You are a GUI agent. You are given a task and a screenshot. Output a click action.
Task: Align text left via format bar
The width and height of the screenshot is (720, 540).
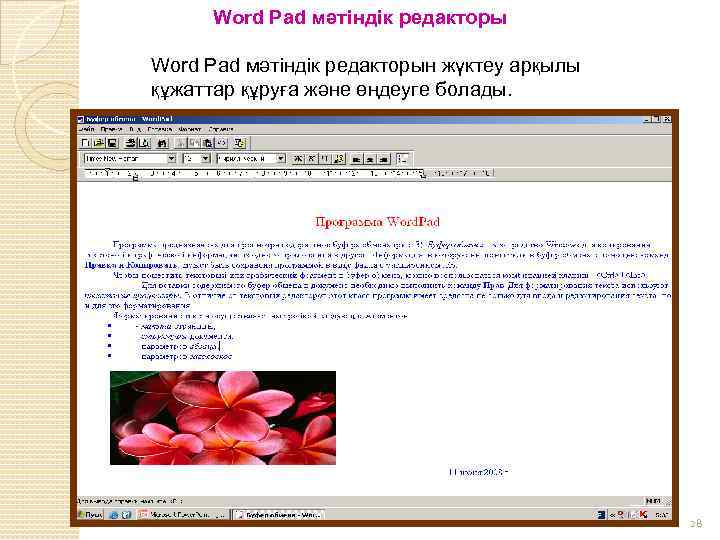click(x=356, y=159)
